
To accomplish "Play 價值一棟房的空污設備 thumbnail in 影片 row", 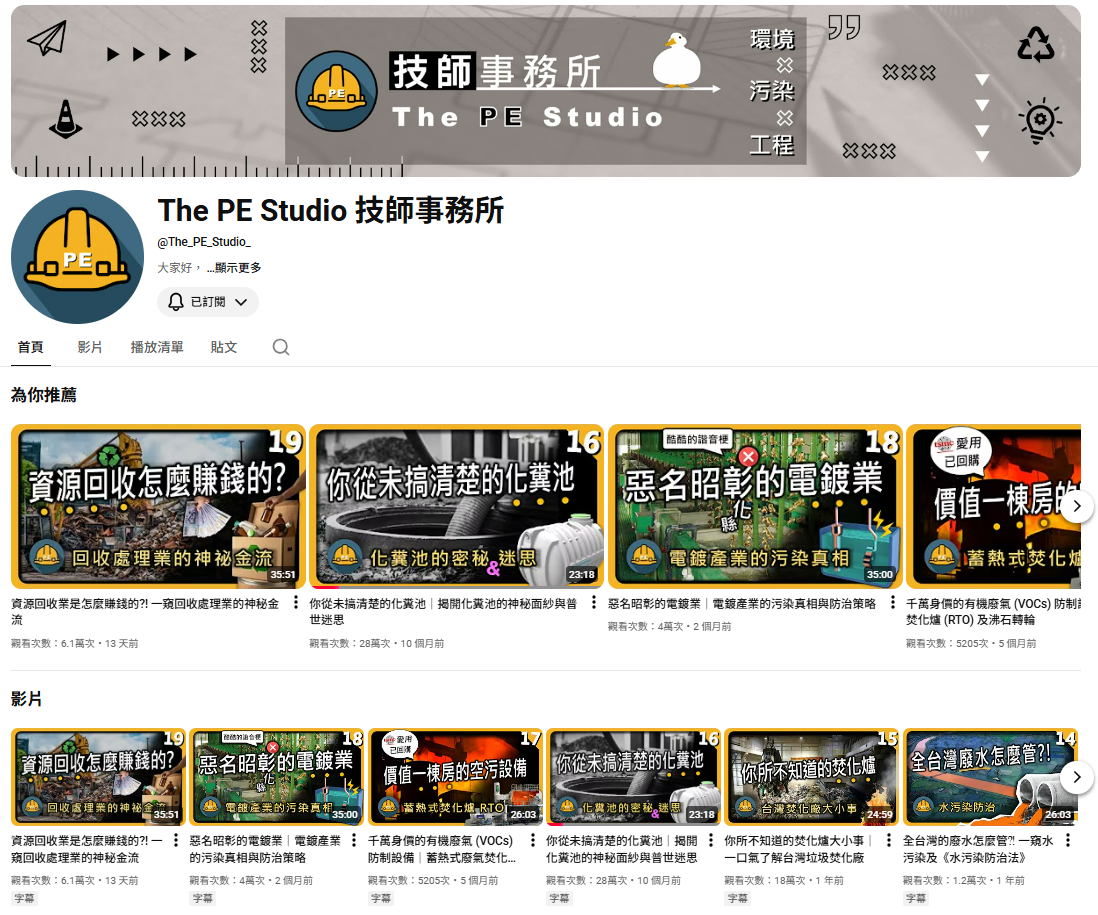I will 455,777.
